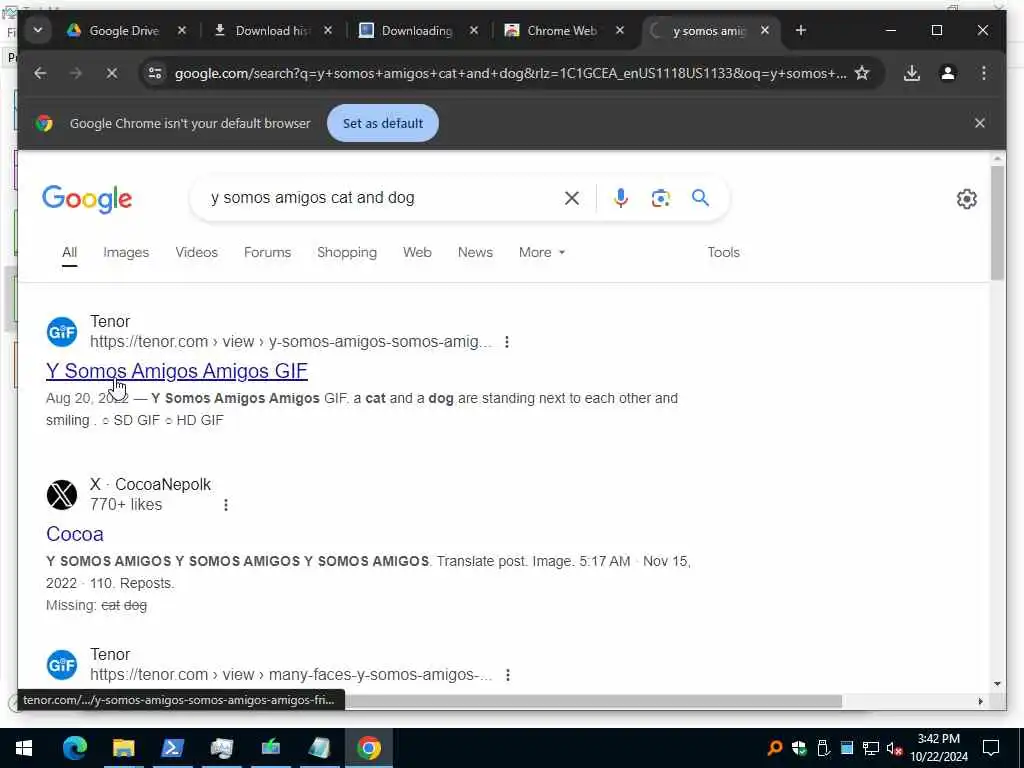The width and height of the screenshot is (1024, 768).
Task: Switch to the Chrome Web Store tab
Action: 553,31
